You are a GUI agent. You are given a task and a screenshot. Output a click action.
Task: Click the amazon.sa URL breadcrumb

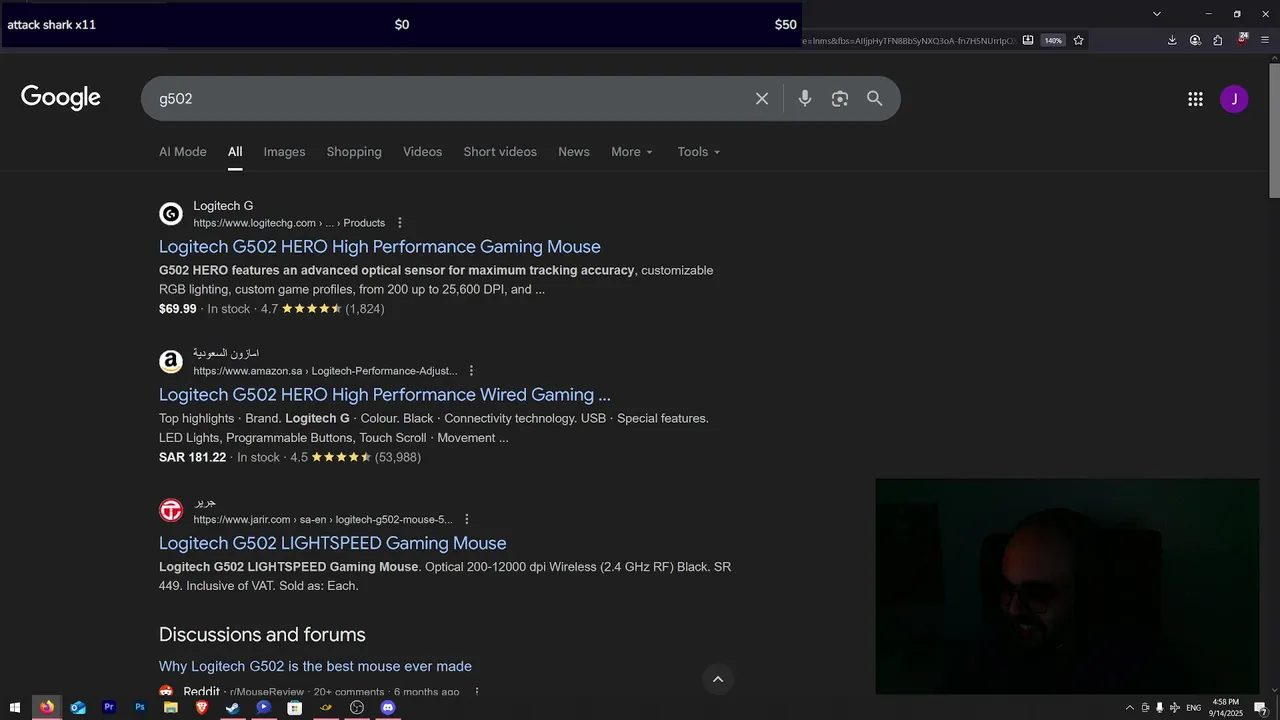[325, 371]
